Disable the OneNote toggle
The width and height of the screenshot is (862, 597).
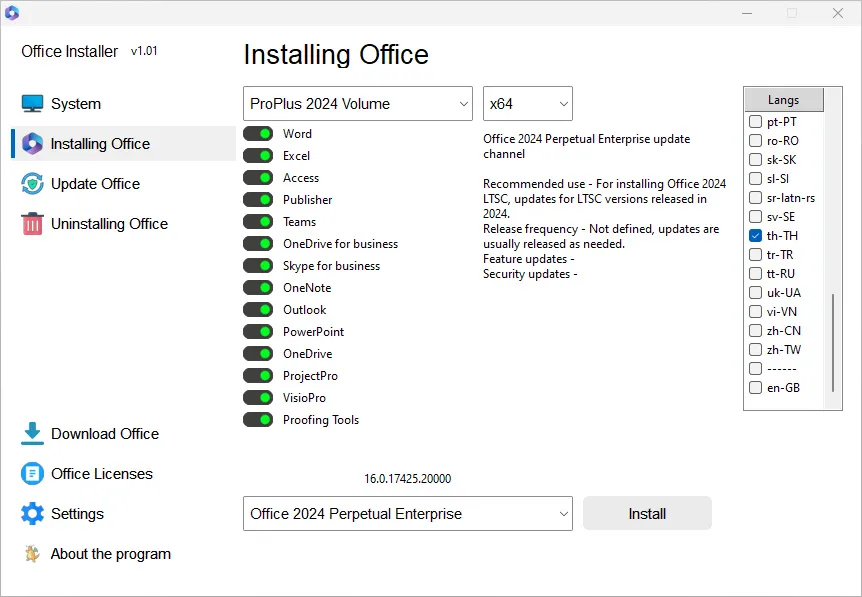(x=258, y=288)
